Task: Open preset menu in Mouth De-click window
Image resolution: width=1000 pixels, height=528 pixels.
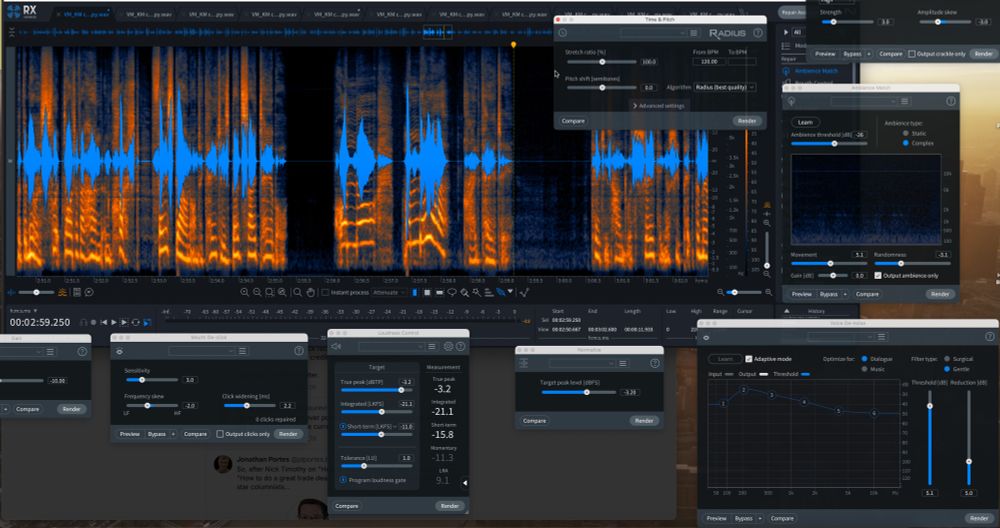Action: [242, 351]
